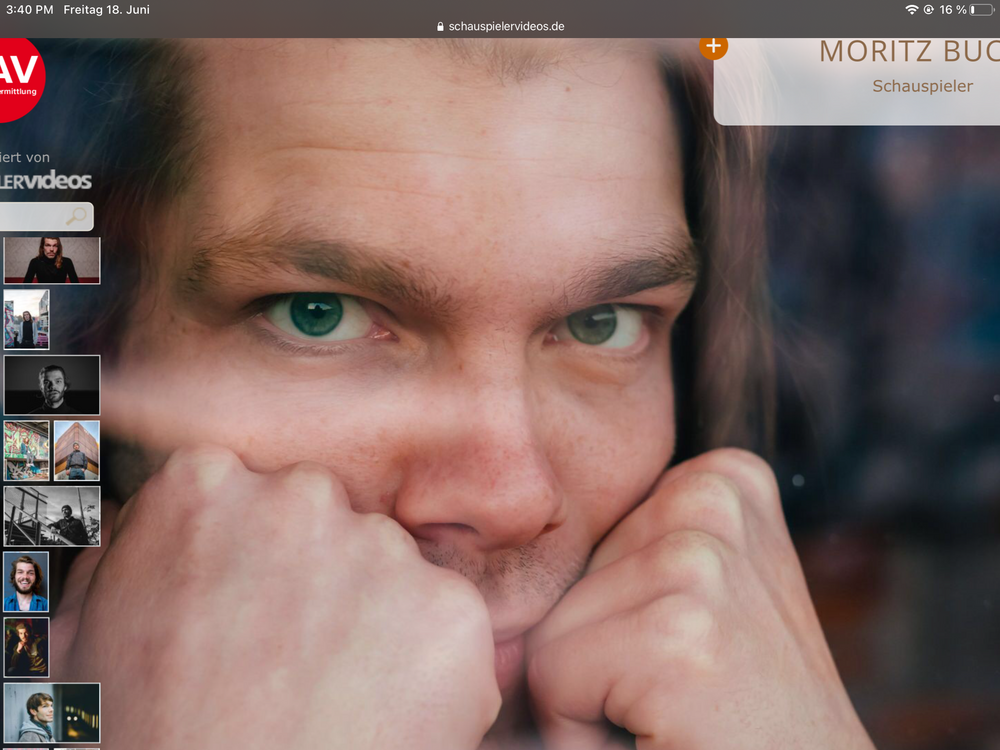The width and height of the screenshot is (1000, 750).
Task: Open thumbnail of man on graffiti street
Action: click(26, 319)
